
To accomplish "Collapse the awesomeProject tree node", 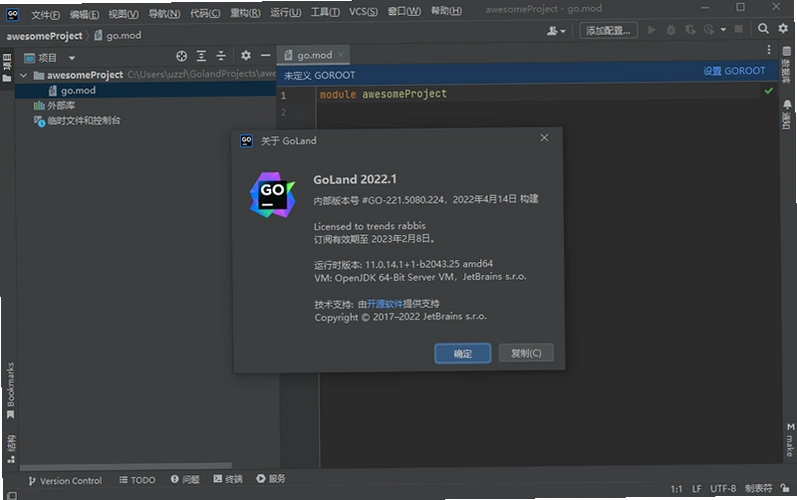I will click(x=23, y=76).
